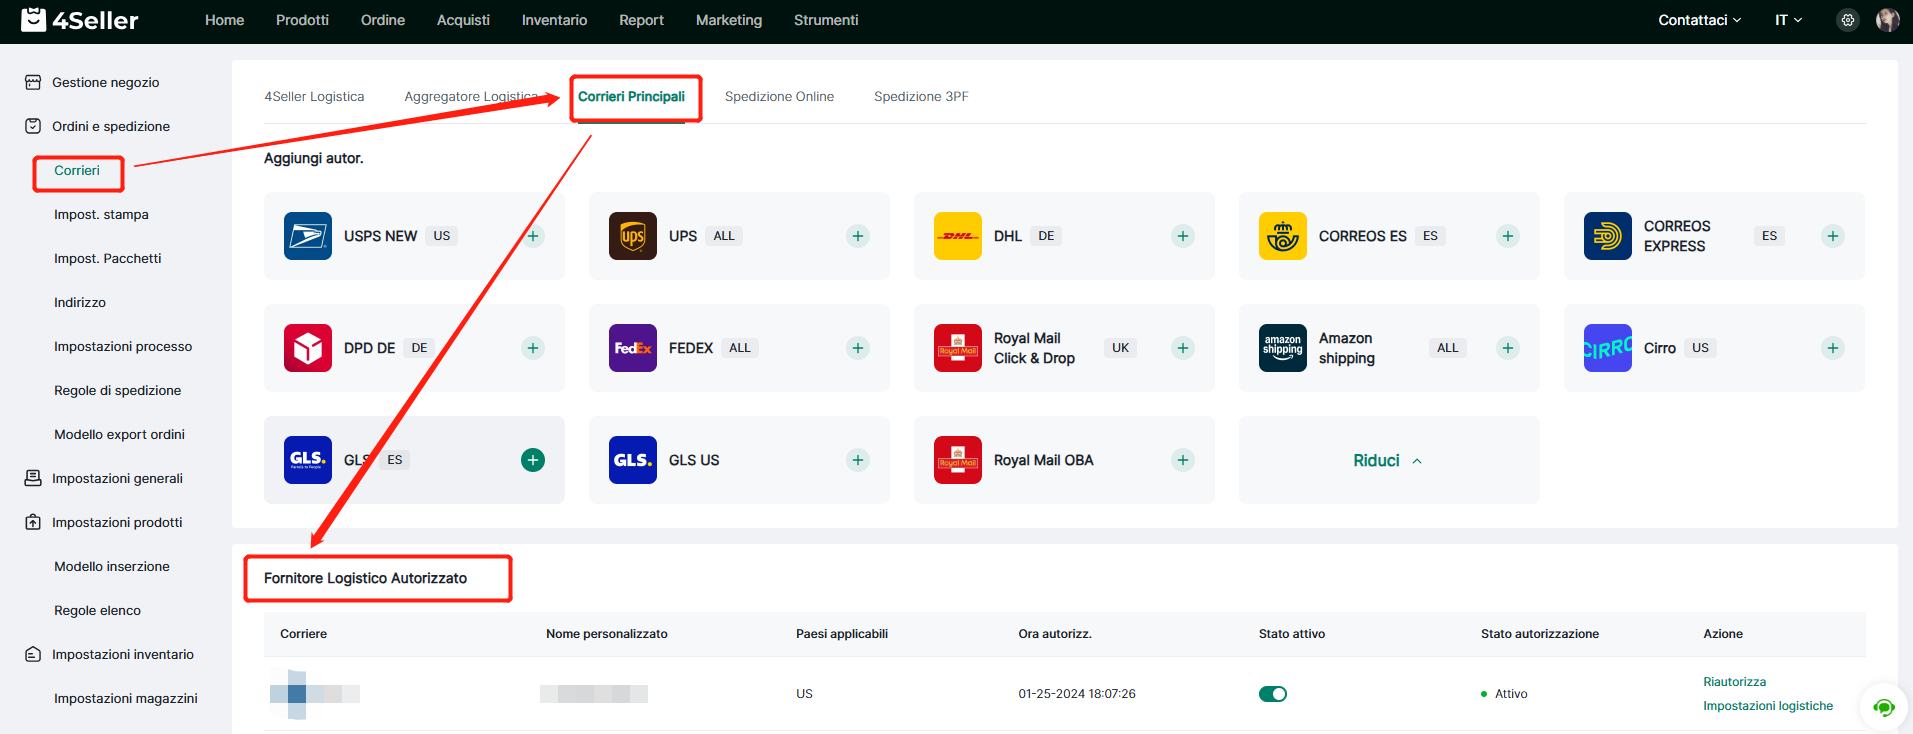The width and height of the screenshot is (1913, 734).
Task: Open the Report menu
Action: pos(641,20)
